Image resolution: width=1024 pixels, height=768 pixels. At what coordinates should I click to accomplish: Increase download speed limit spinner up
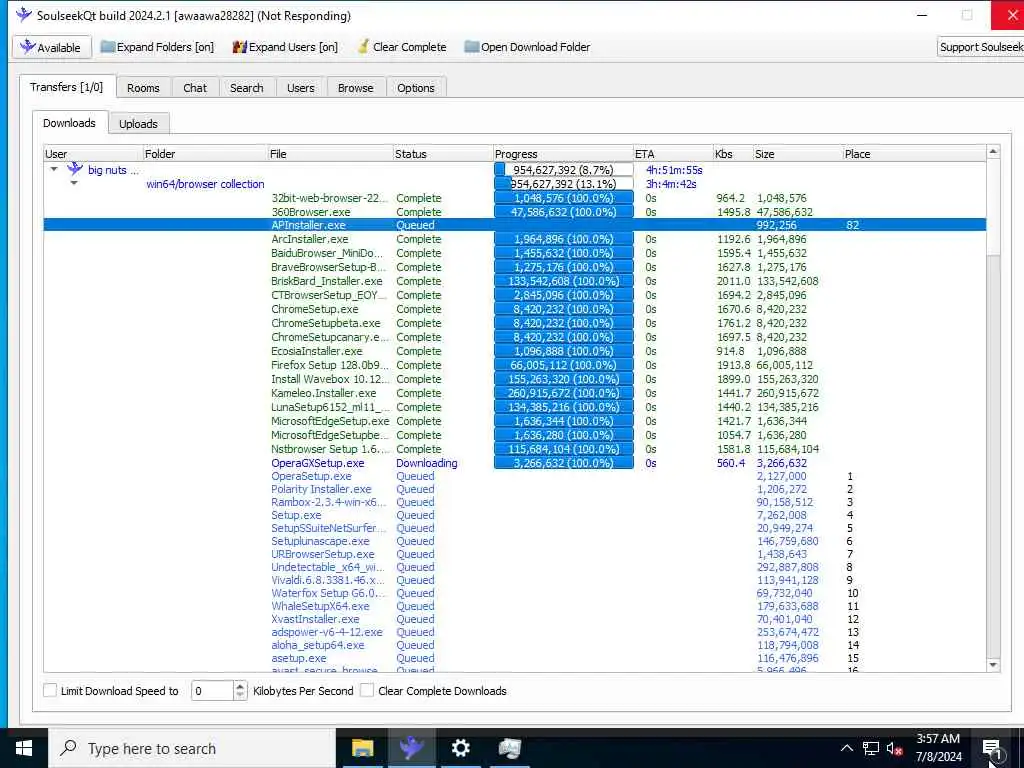240,686
